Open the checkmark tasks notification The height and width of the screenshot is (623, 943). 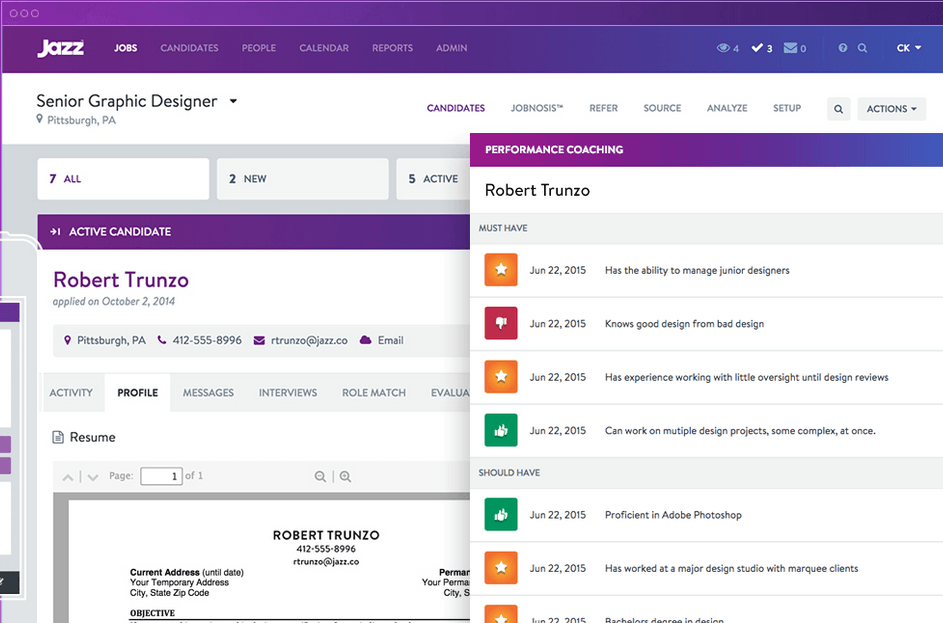coord(757,48)
